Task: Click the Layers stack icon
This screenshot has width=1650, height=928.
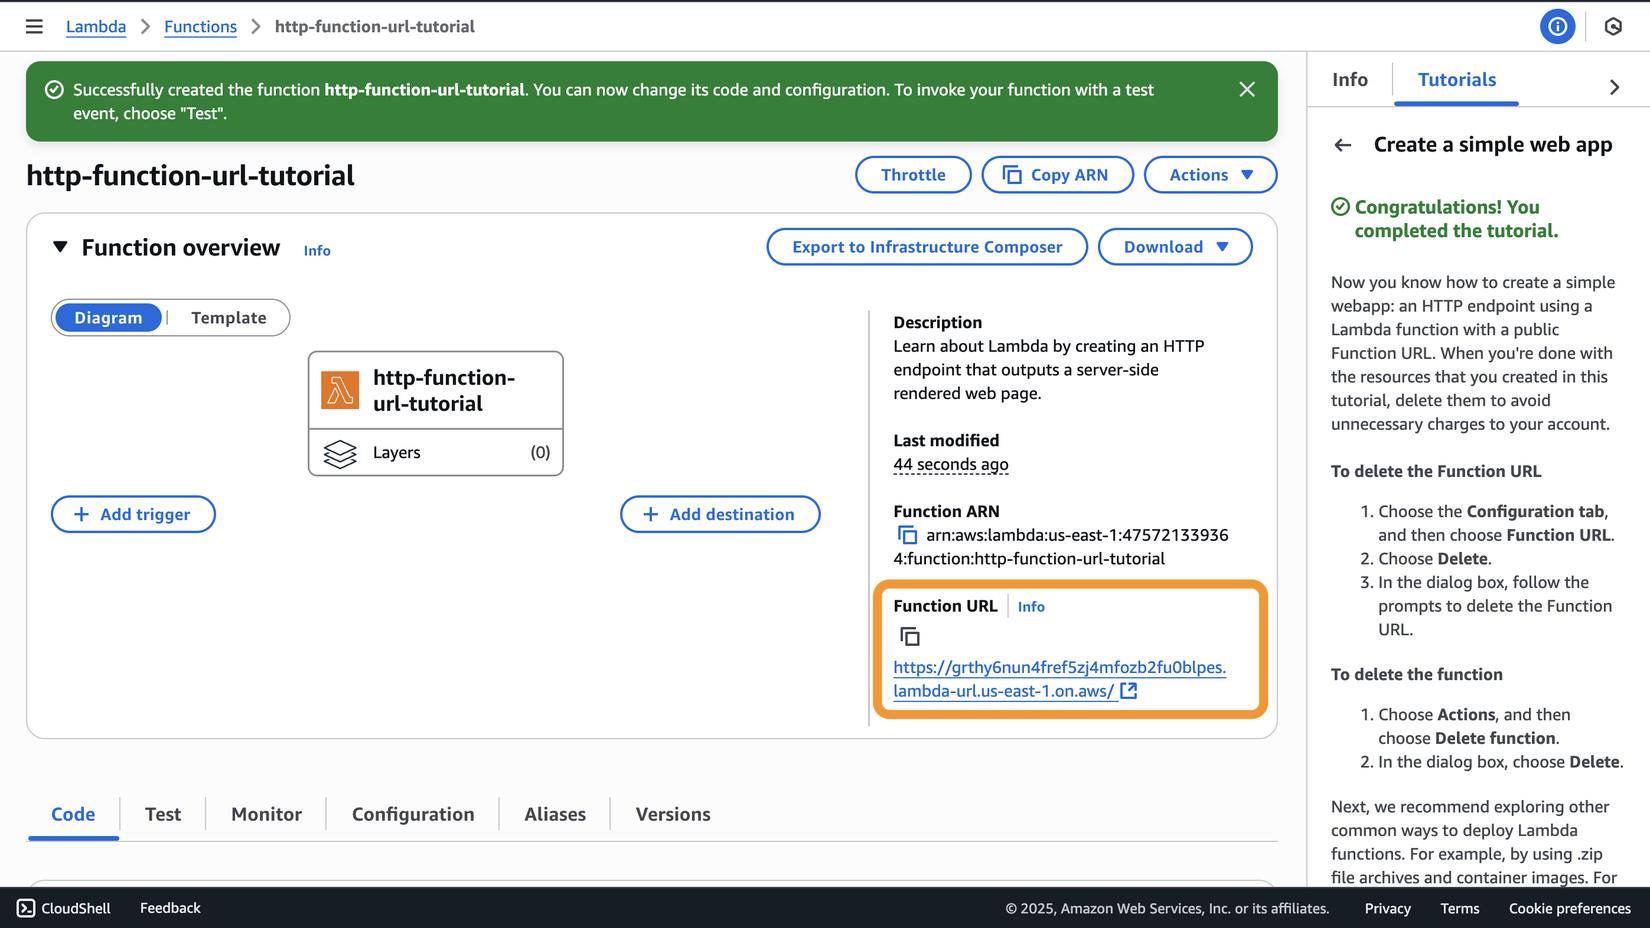Action: [340, 453]
